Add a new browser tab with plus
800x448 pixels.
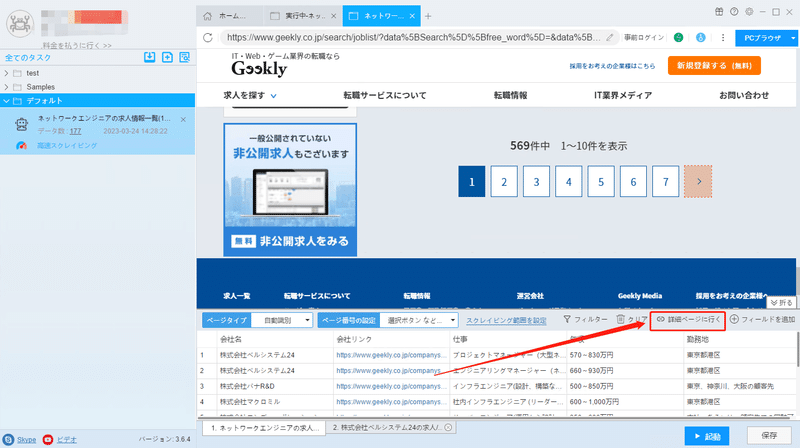pyautogui.click(x=428, y=16)
